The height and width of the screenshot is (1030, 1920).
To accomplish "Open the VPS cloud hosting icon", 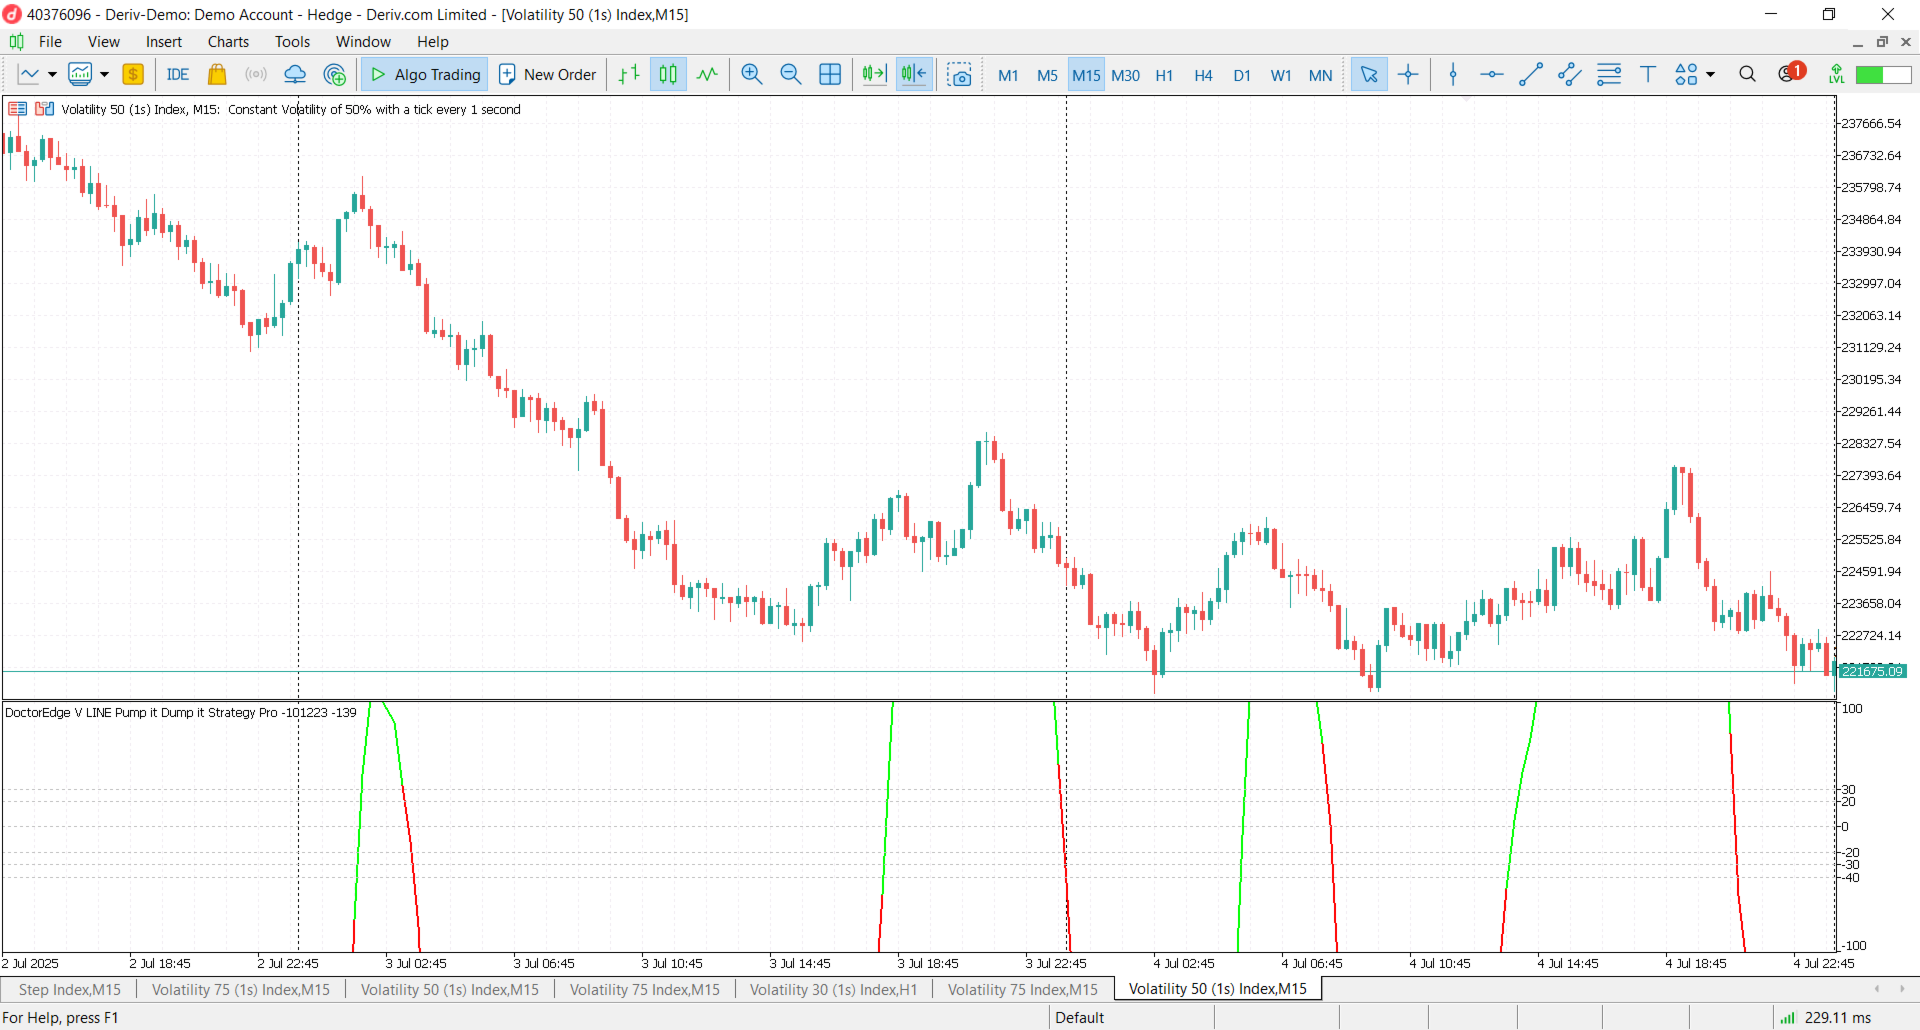I will (295, 75).
